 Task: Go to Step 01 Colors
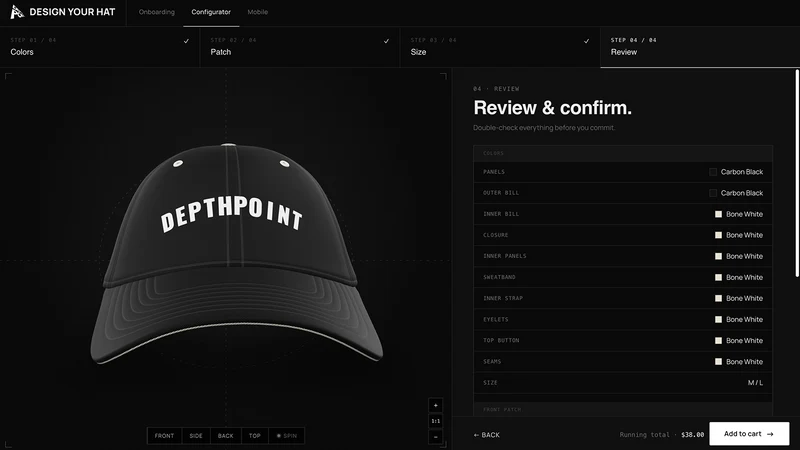[x=100, y=46]
